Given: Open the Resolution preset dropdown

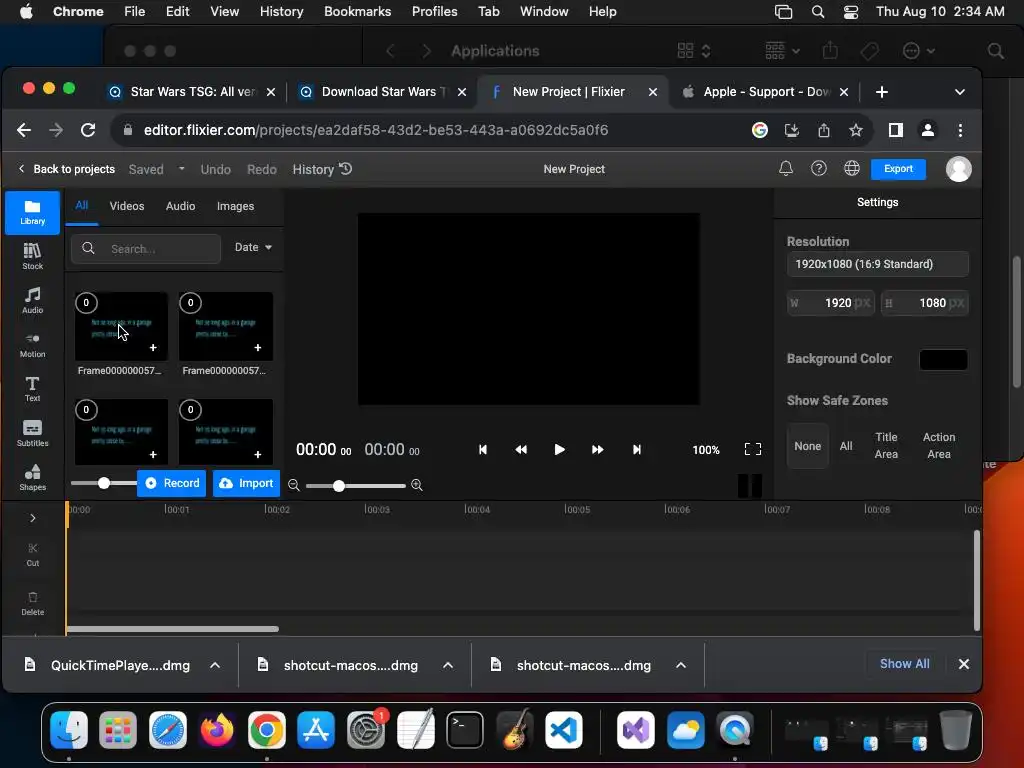Looking at the screenshot, I should click(x=877, y=264).
